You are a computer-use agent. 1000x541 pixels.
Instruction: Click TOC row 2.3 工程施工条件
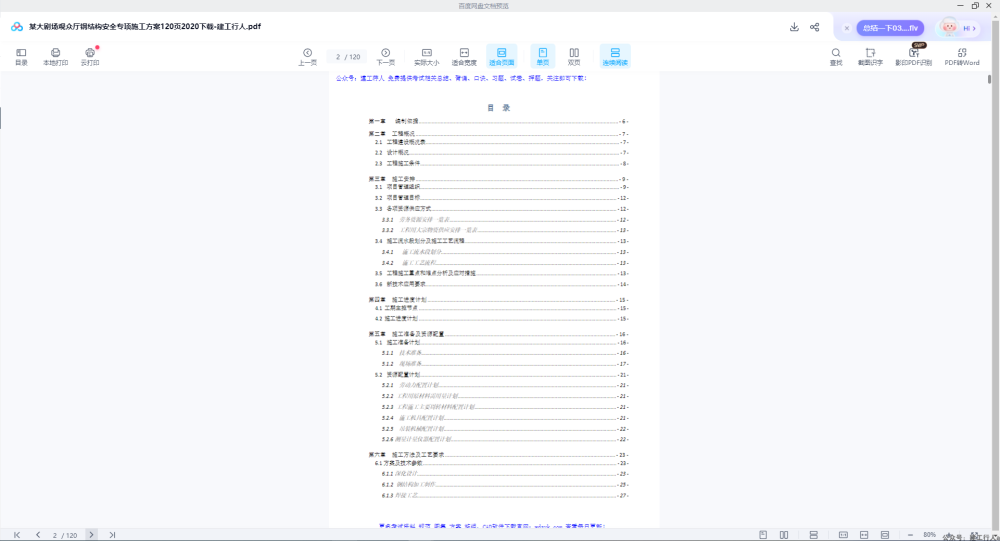coord(501,164)
